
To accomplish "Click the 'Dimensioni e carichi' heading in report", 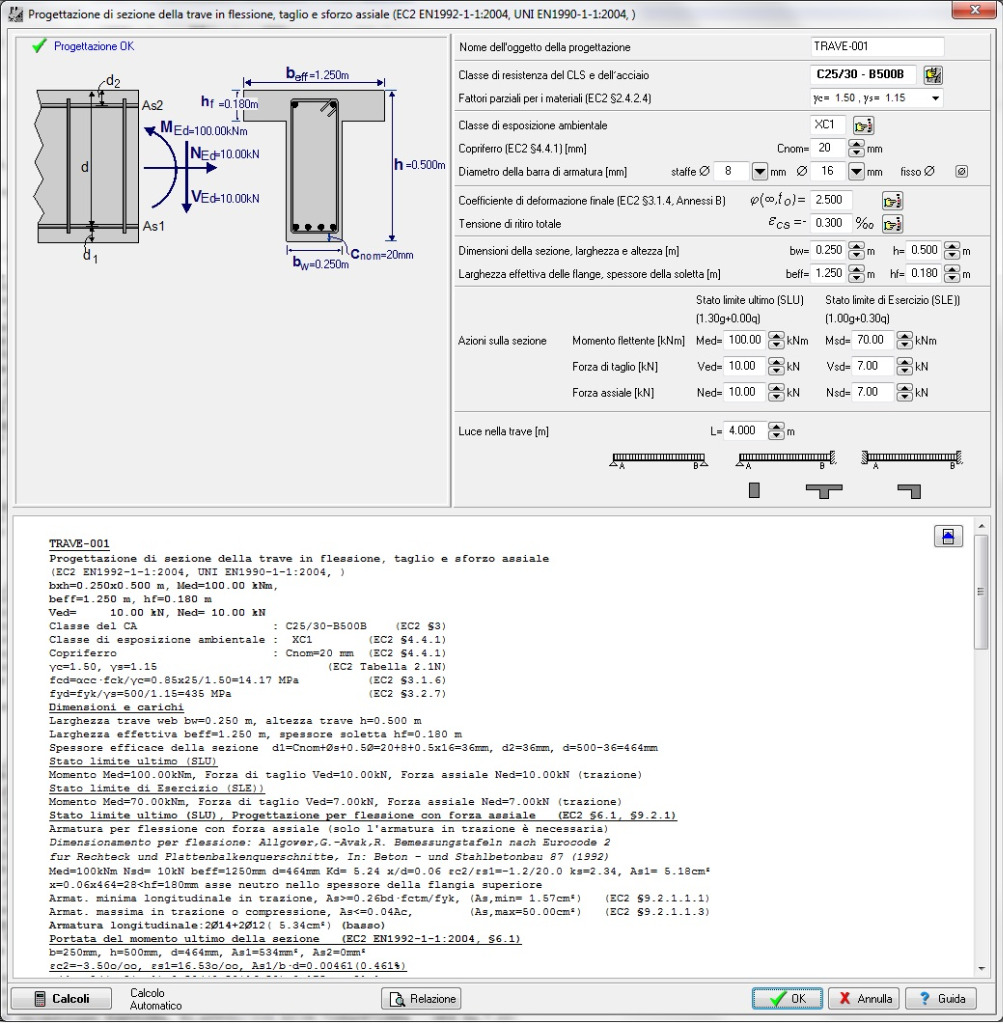I will click(116, 707).
